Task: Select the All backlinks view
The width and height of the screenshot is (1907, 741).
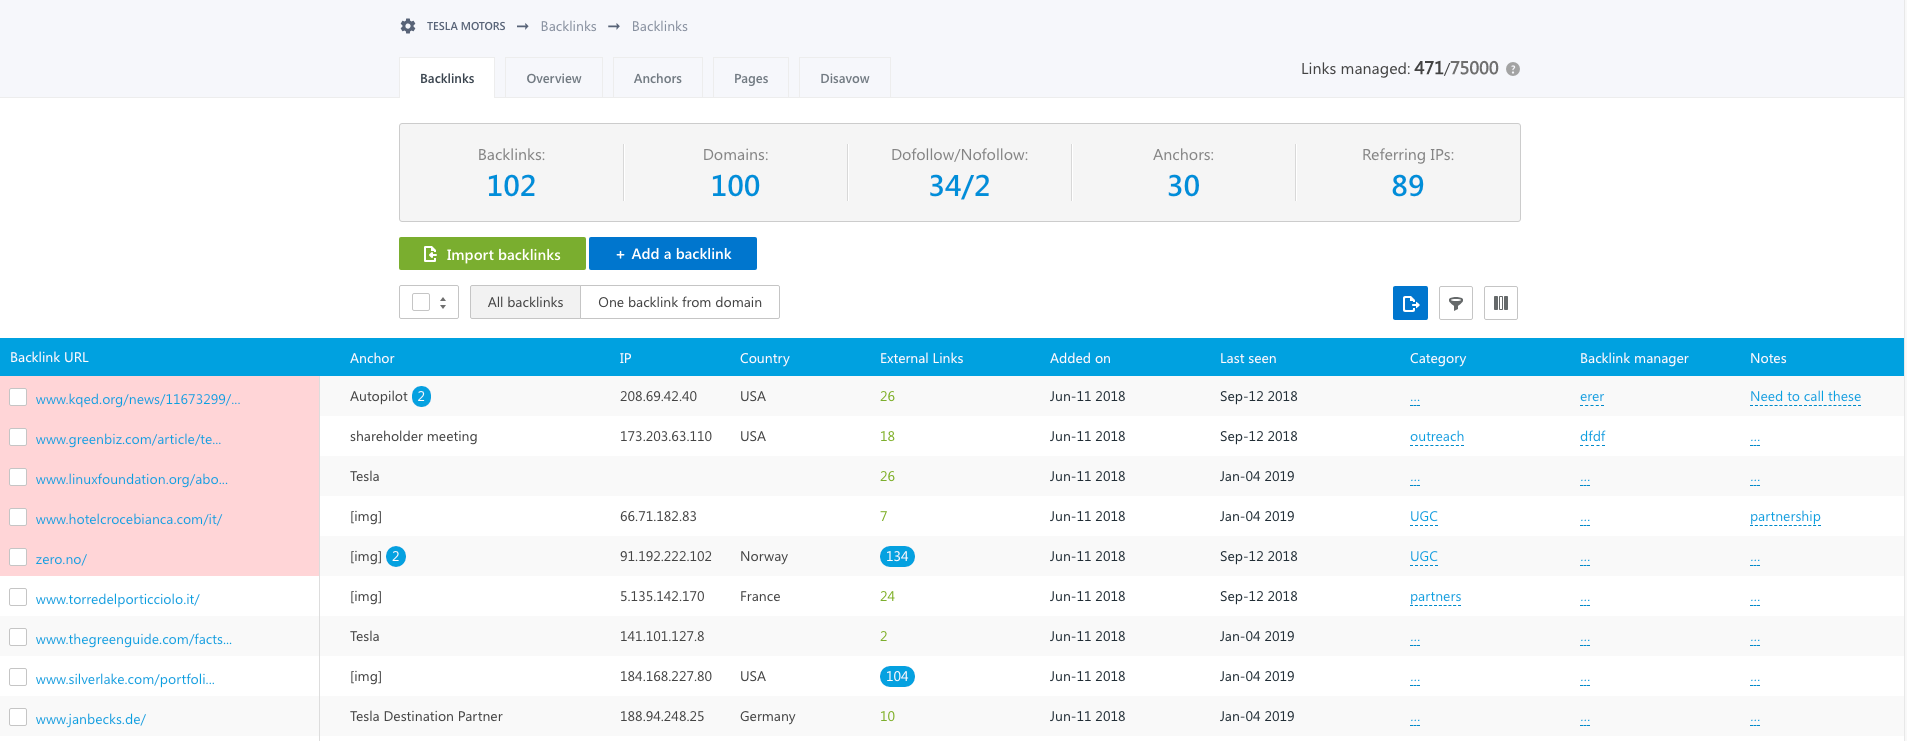Action: point(525,302)
